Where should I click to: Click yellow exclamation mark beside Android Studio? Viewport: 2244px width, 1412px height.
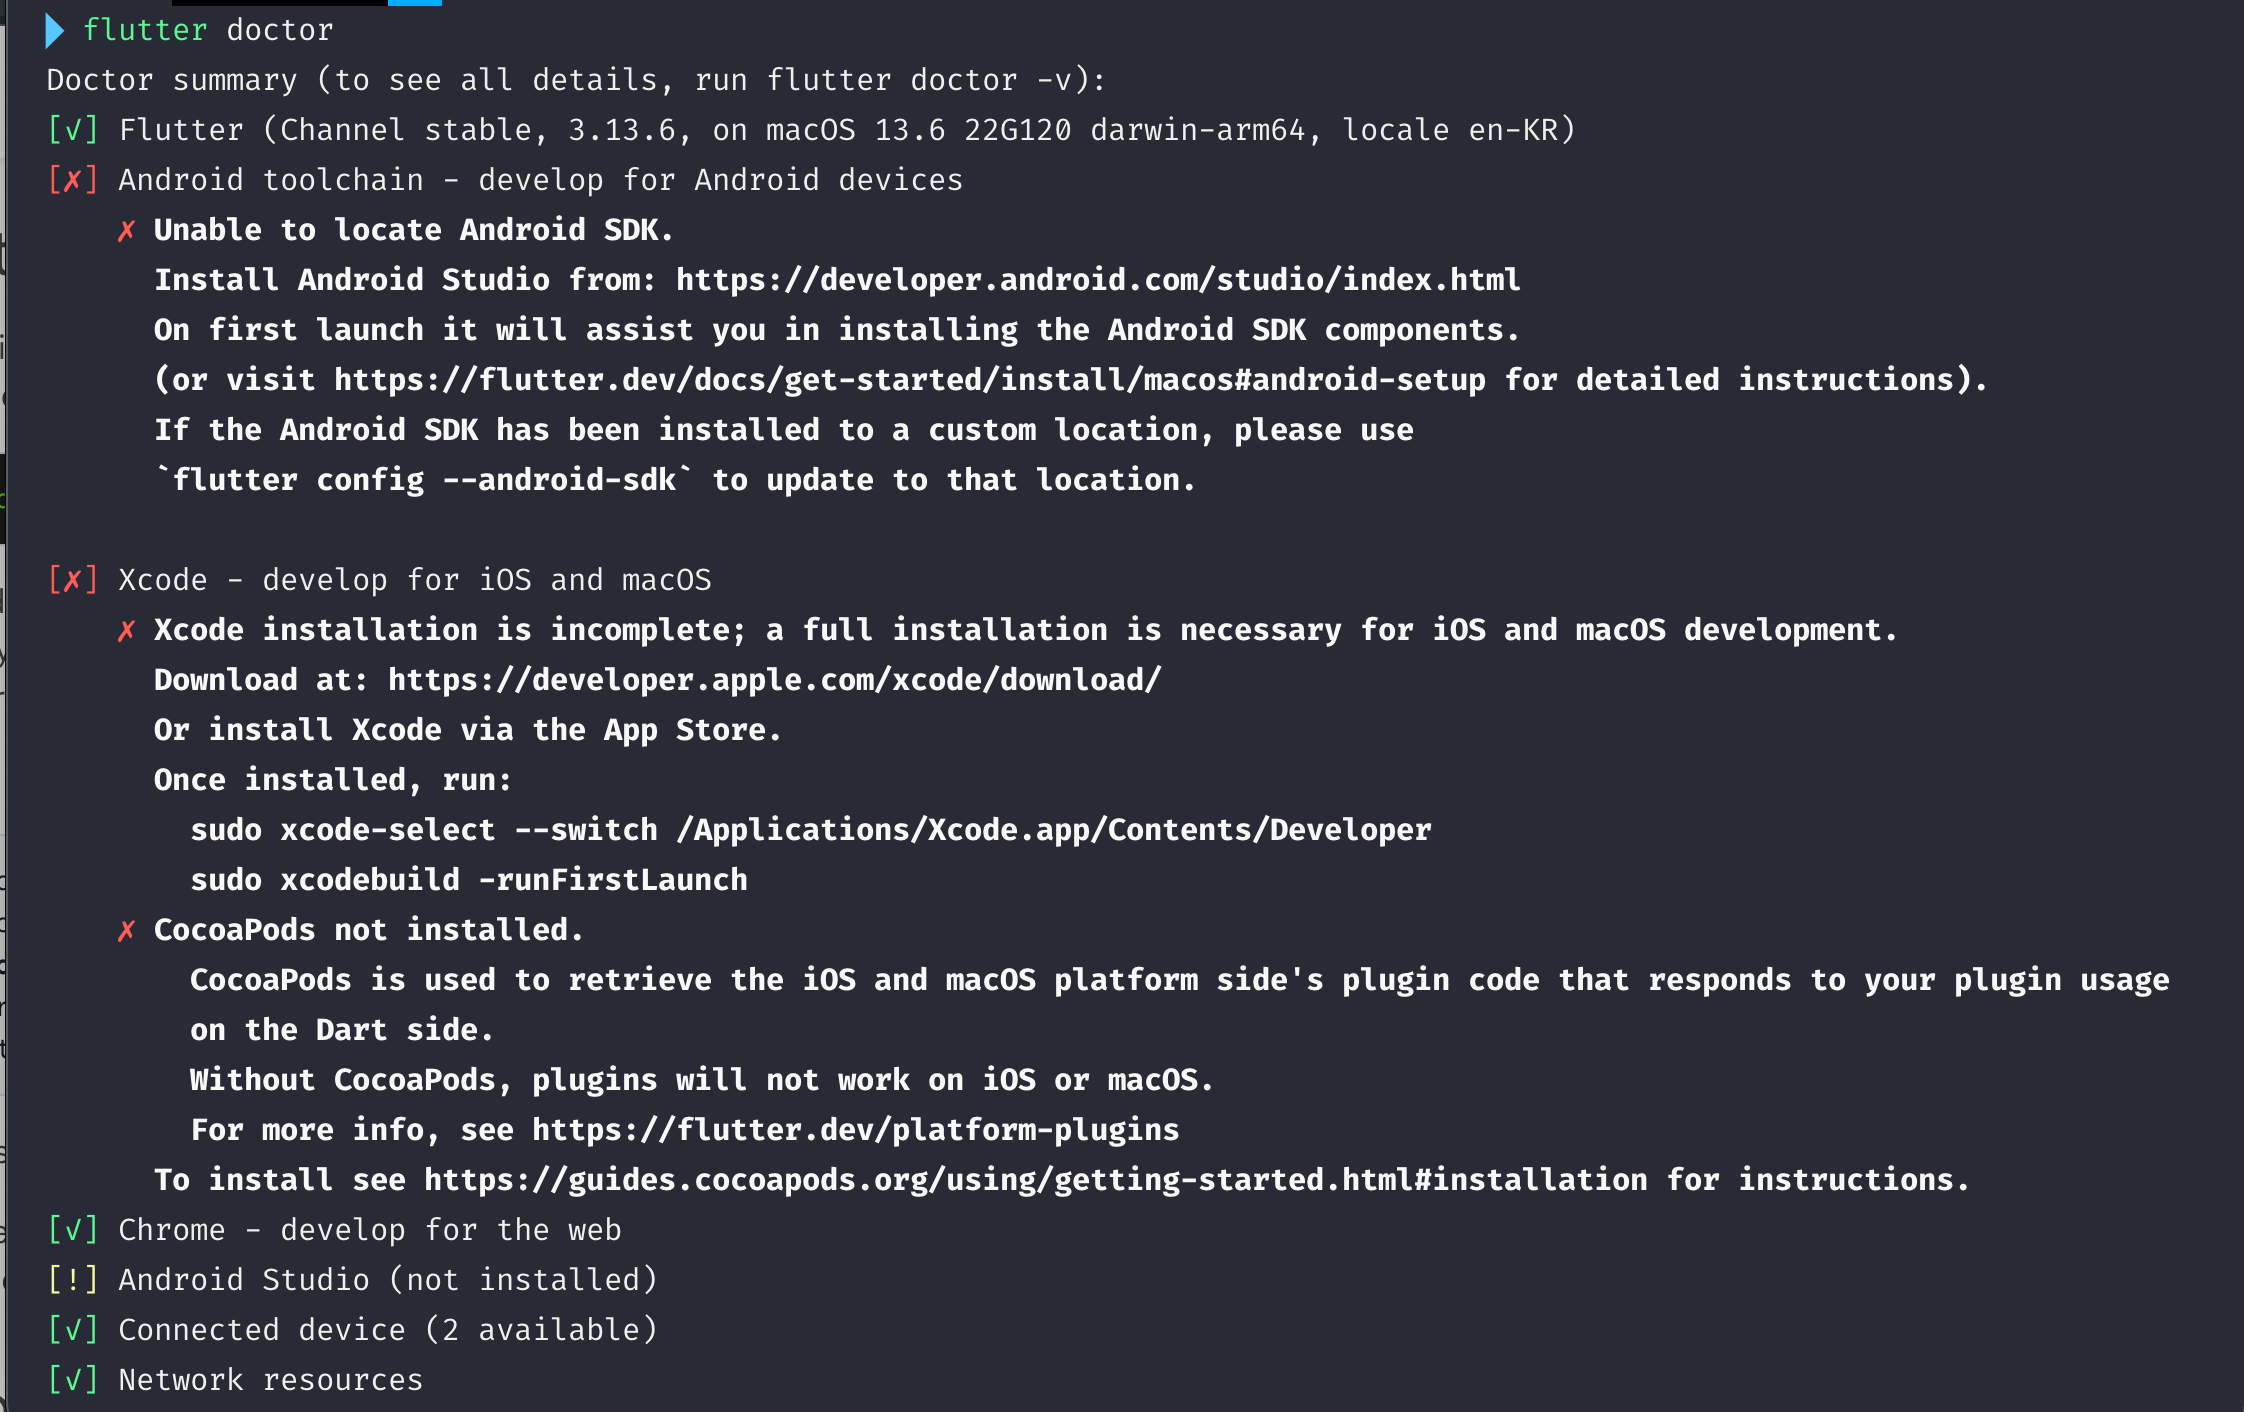73,1280
